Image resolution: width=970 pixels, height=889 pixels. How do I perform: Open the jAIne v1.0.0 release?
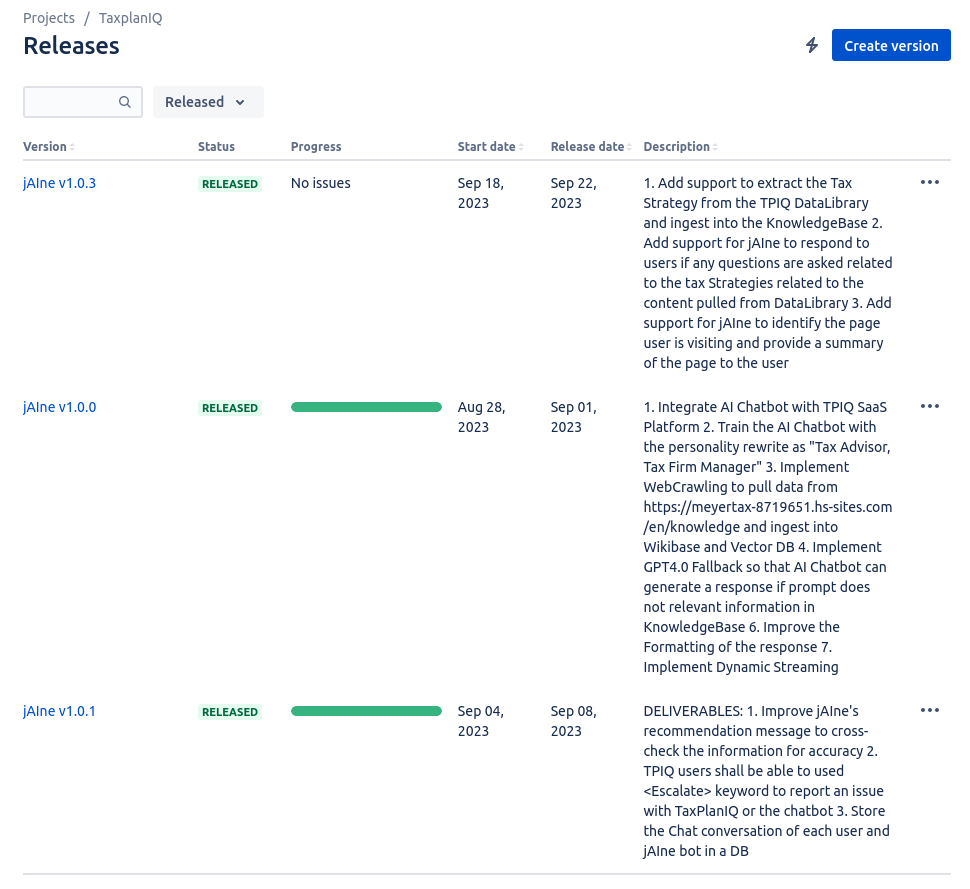pos(59,407)
